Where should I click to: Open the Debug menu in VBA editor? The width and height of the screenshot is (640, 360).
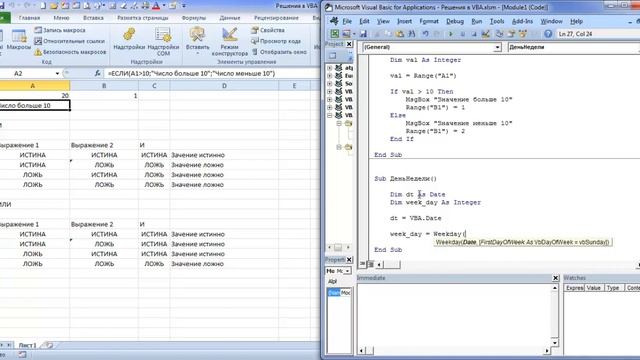pyautogui.click(x=455, y=21)
